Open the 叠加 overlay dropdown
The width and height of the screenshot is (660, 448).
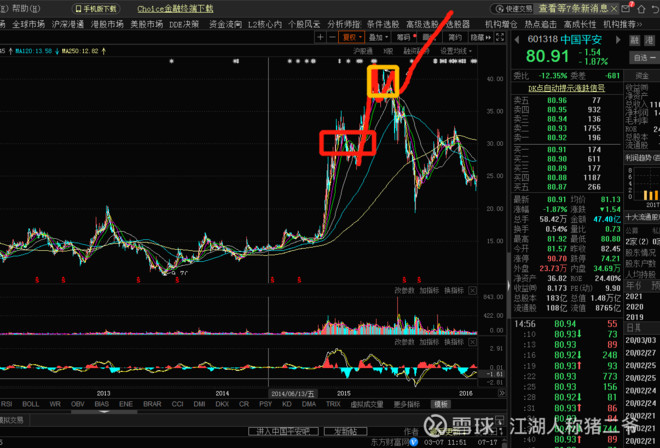pyautogui.click(x=378, y=37)
